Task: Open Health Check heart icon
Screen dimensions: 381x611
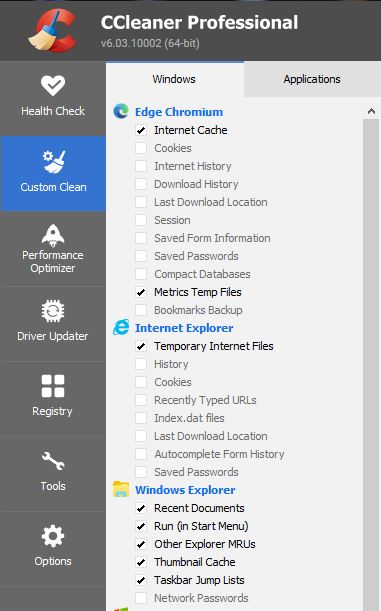Action: [x=53, y=85]
